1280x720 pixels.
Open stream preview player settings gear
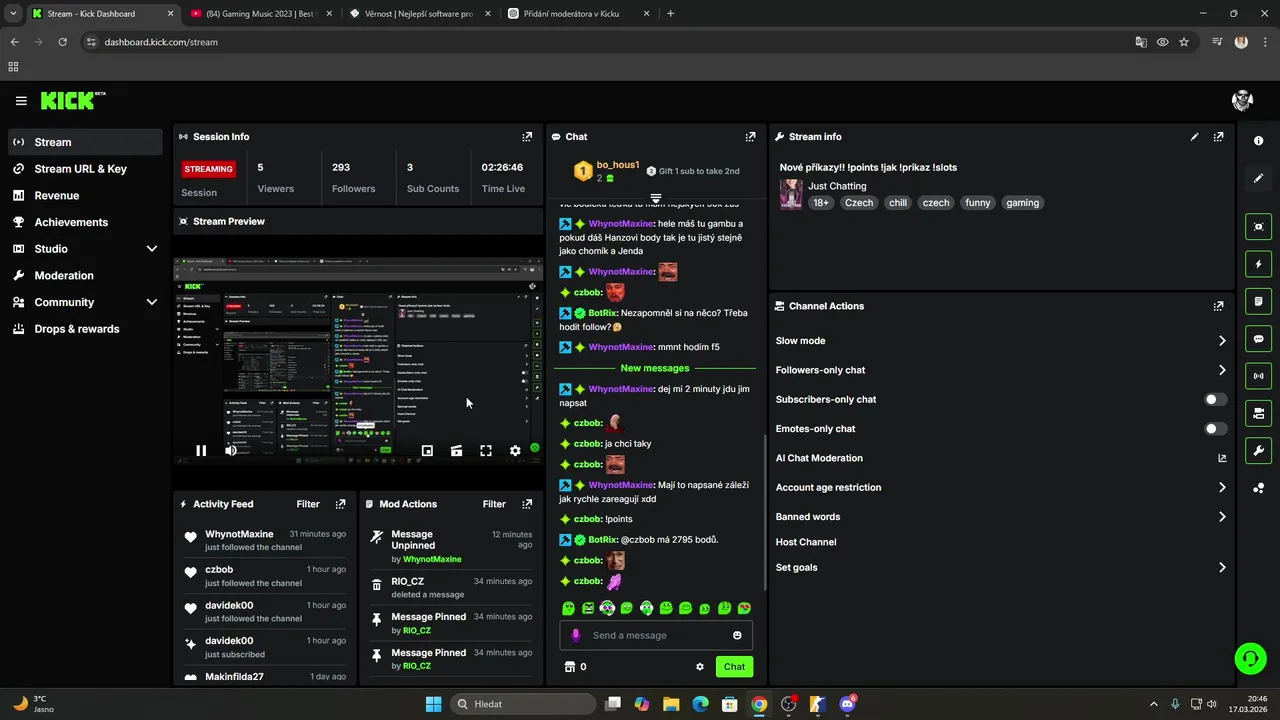point(515,451)
